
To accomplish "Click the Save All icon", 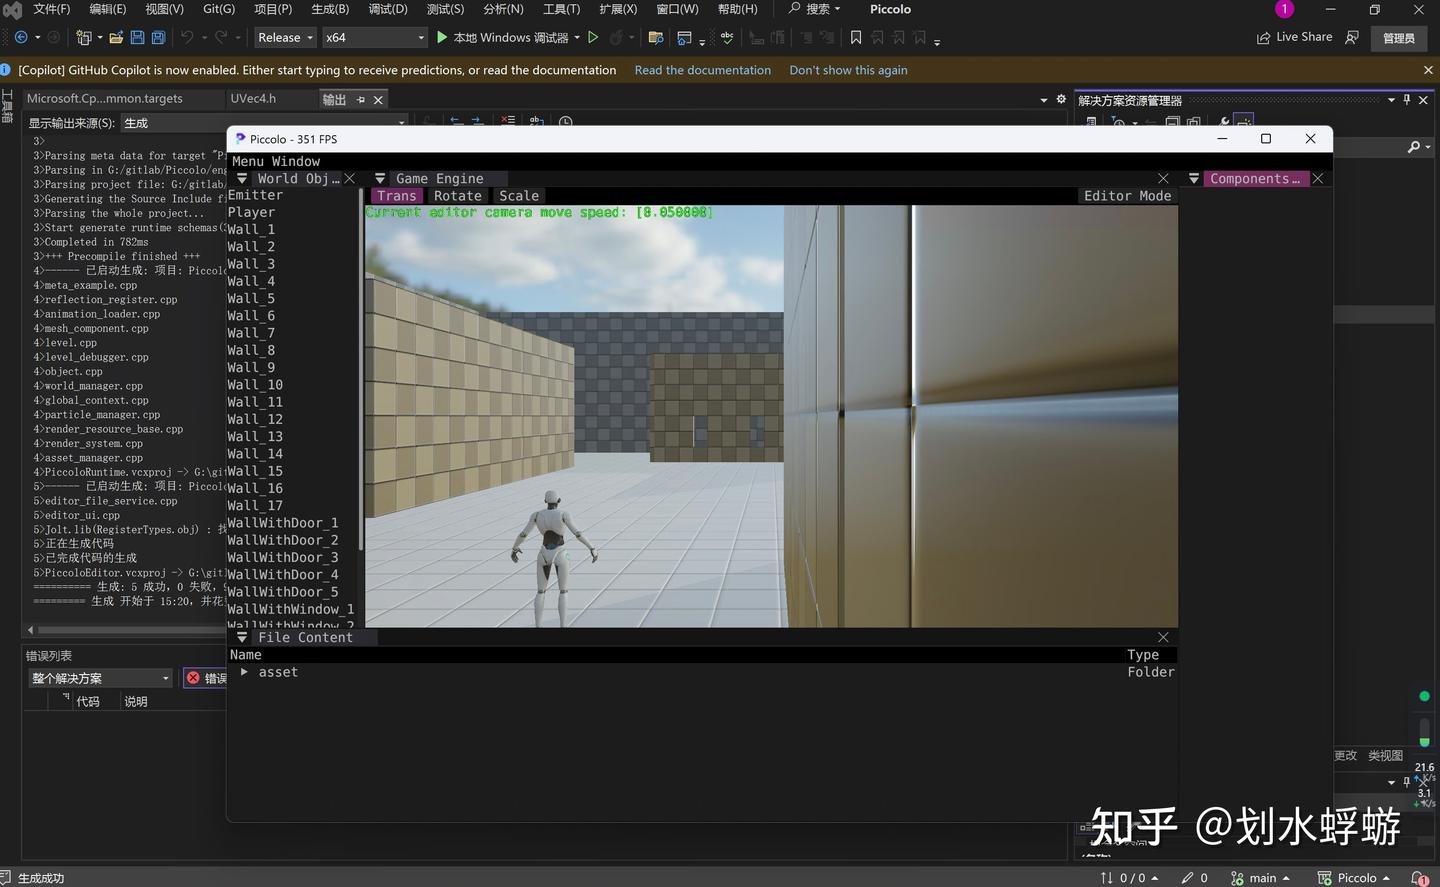I will pyautogui.click(x=158, y=37).
